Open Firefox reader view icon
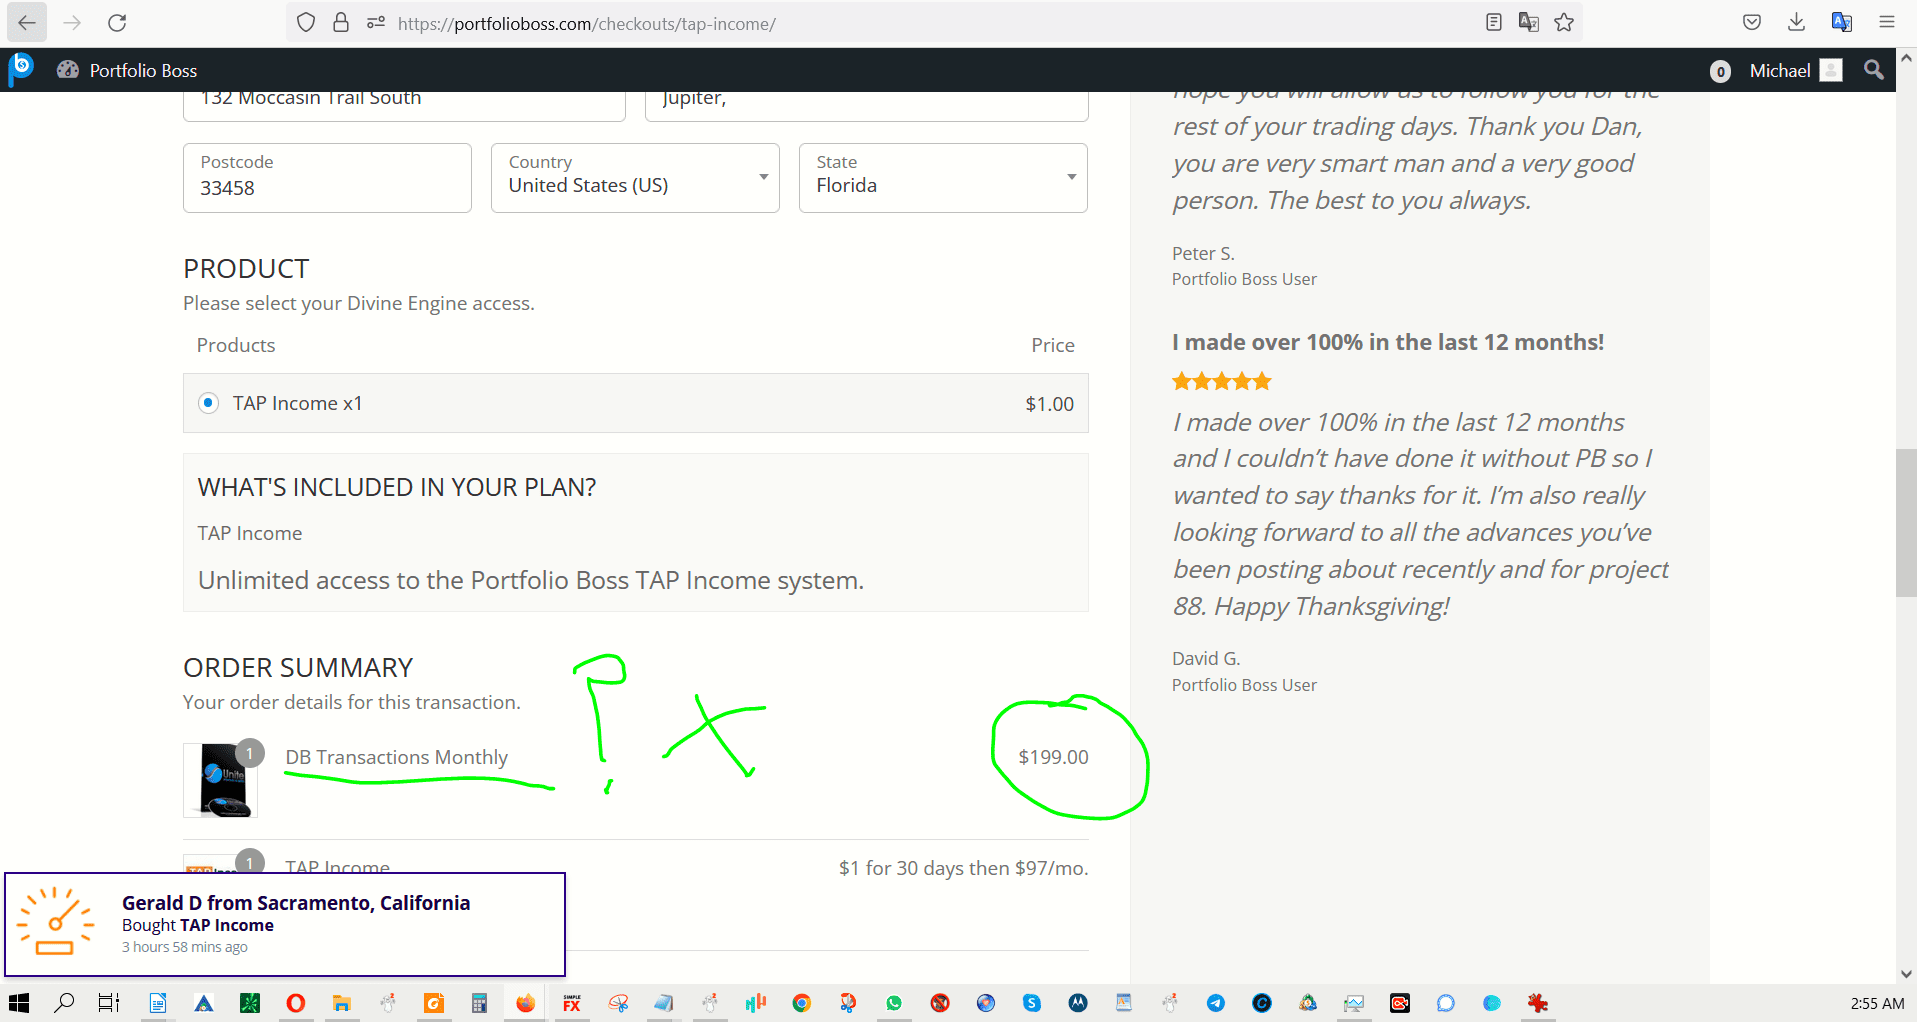1917x1022 pixels. coord(1493,23)
